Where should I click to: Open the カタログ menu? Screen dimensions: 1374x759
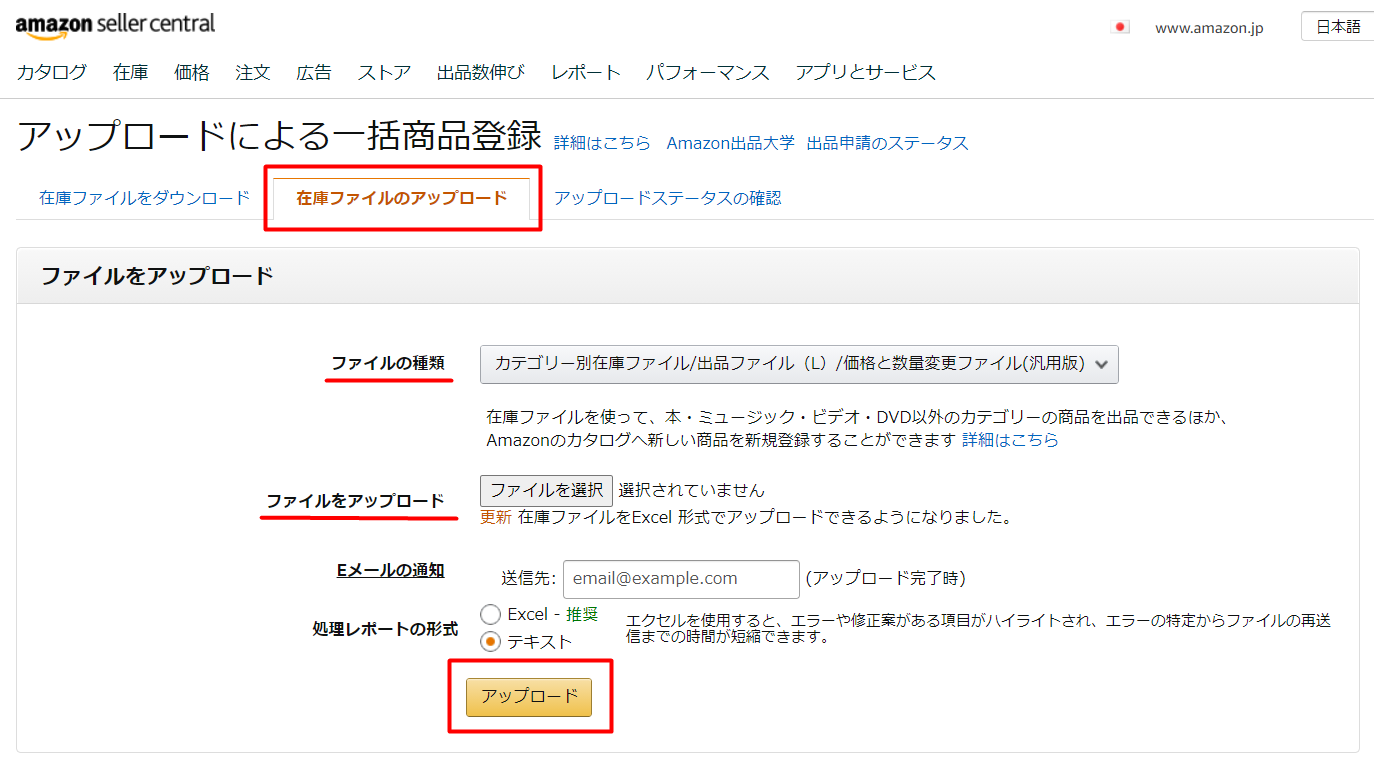[x=52, y=72]
